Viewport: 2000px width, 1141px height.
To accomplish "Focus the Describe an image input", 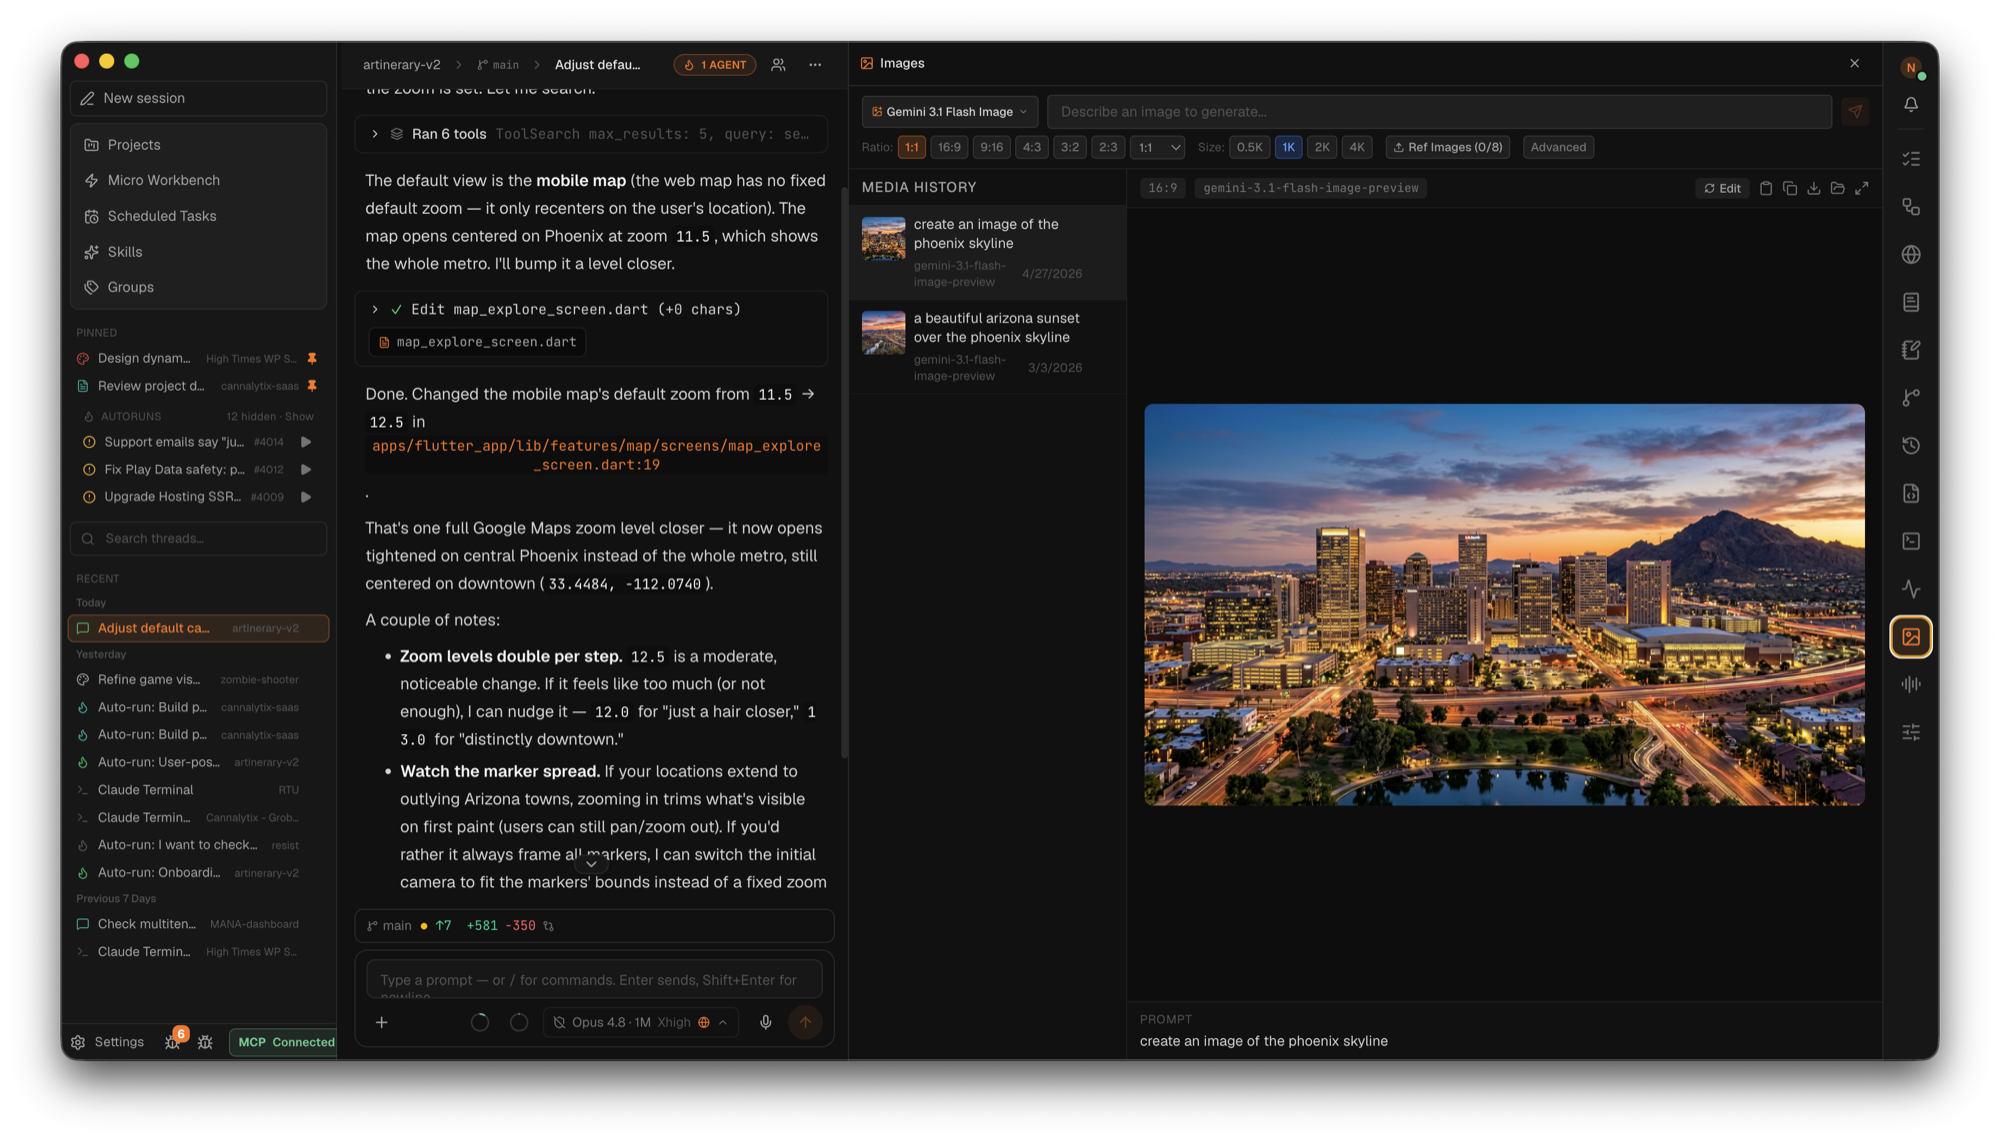I will click(x=1439, y=112).
